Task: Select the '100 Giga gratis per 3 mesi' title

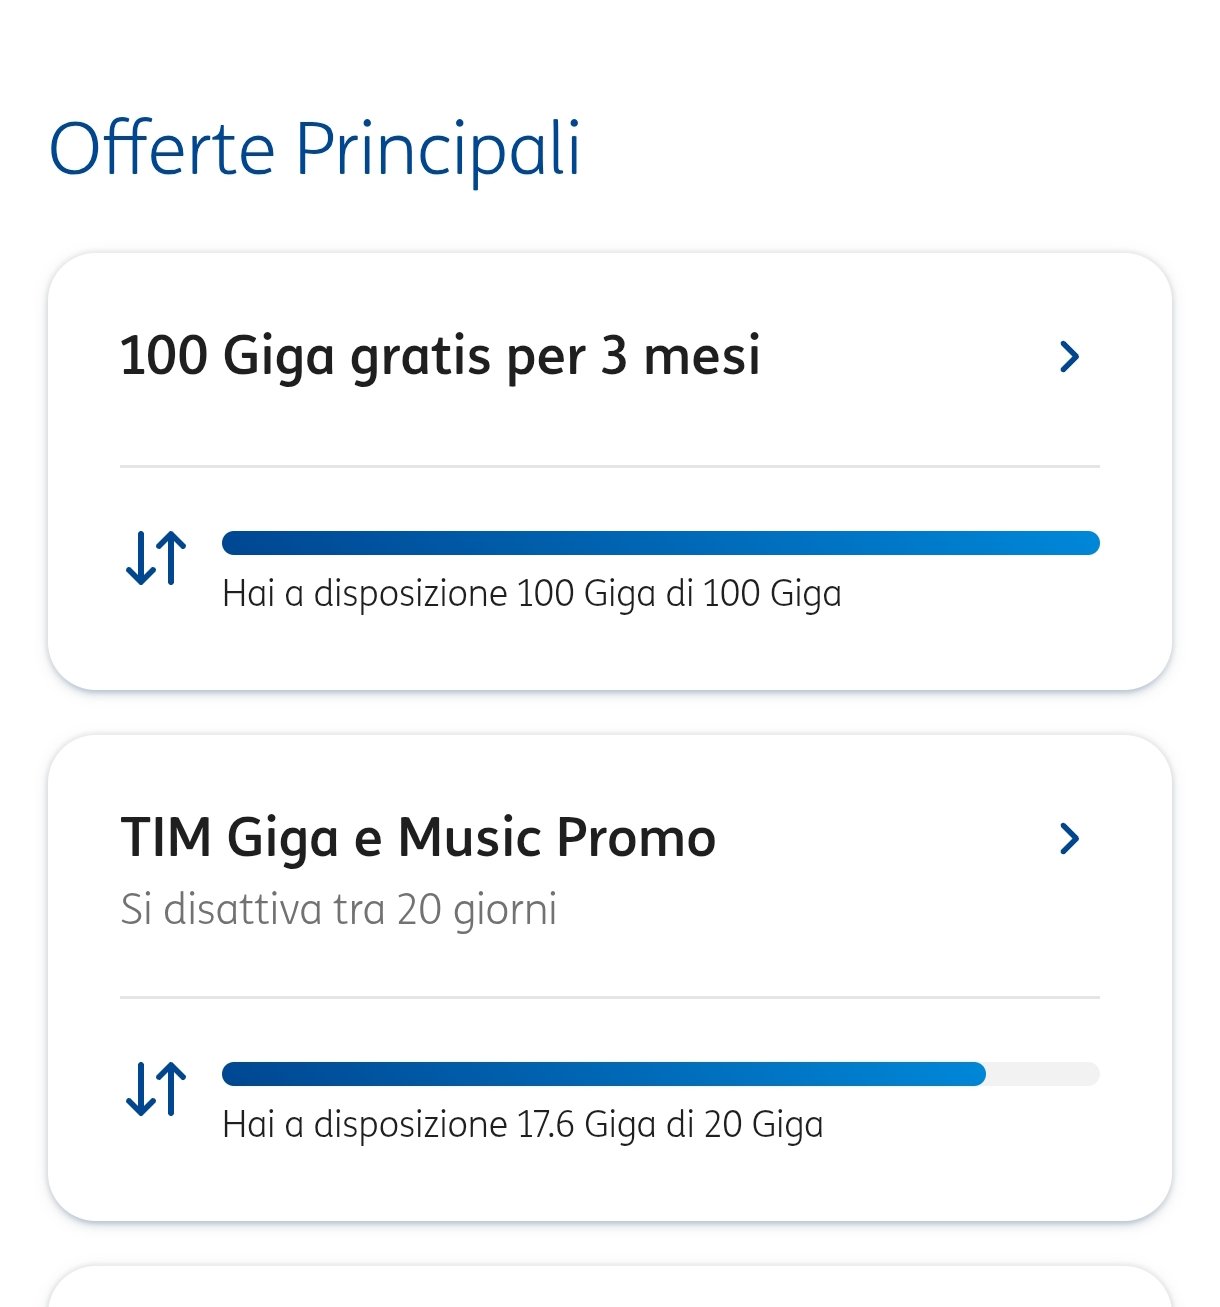Action: tap(440, 357)
